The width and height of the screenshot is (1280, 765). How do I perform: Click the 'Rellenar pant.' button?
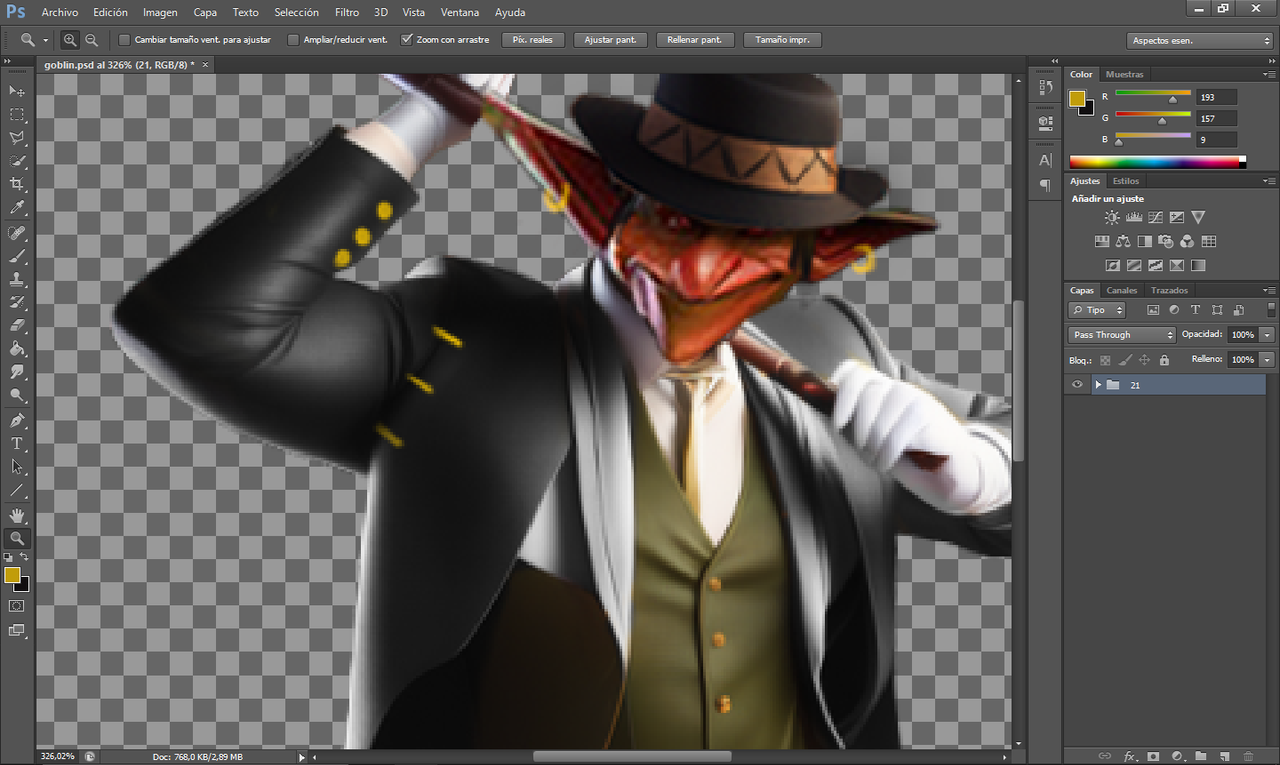point(695,40)
